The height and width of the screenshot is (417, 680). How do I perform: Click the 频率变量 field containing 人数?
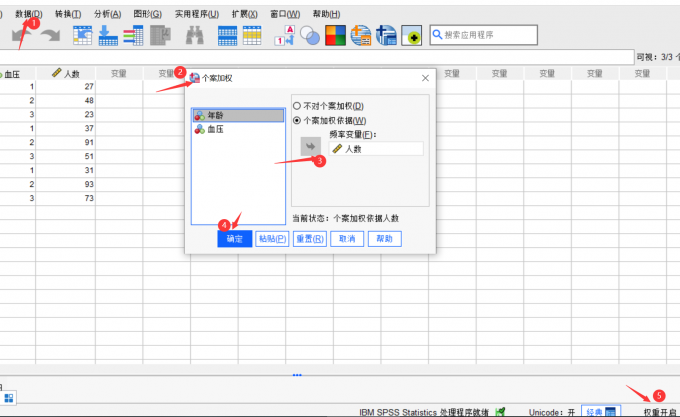click(x=376, y=148)
